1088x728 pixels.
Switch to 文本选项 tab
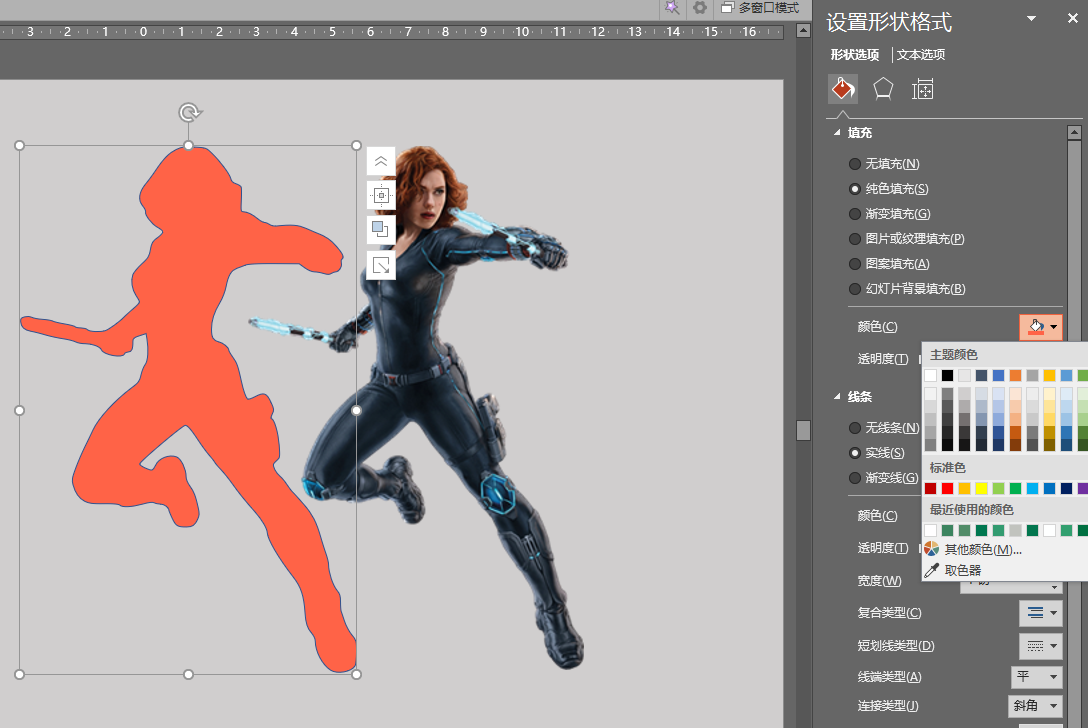coord(921,55)
